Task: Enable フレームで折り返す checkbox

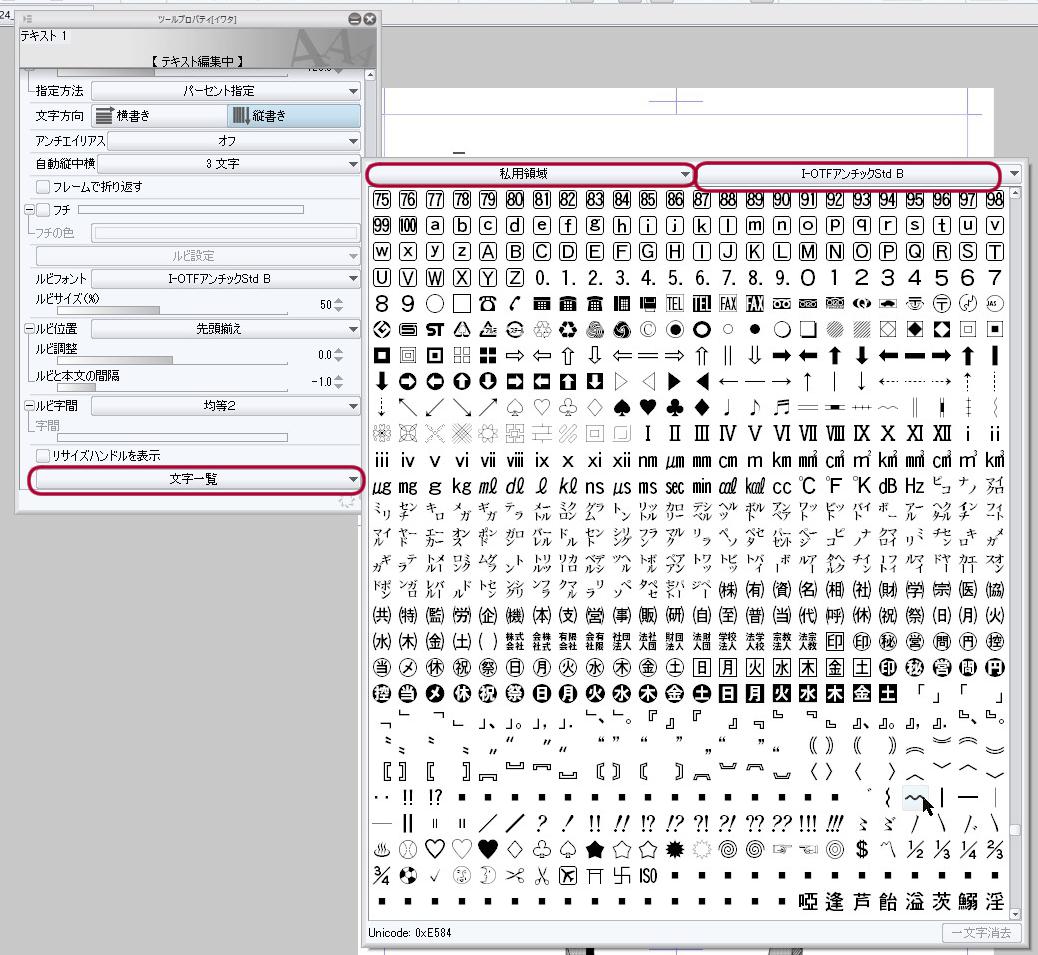Action: point(43,187)
